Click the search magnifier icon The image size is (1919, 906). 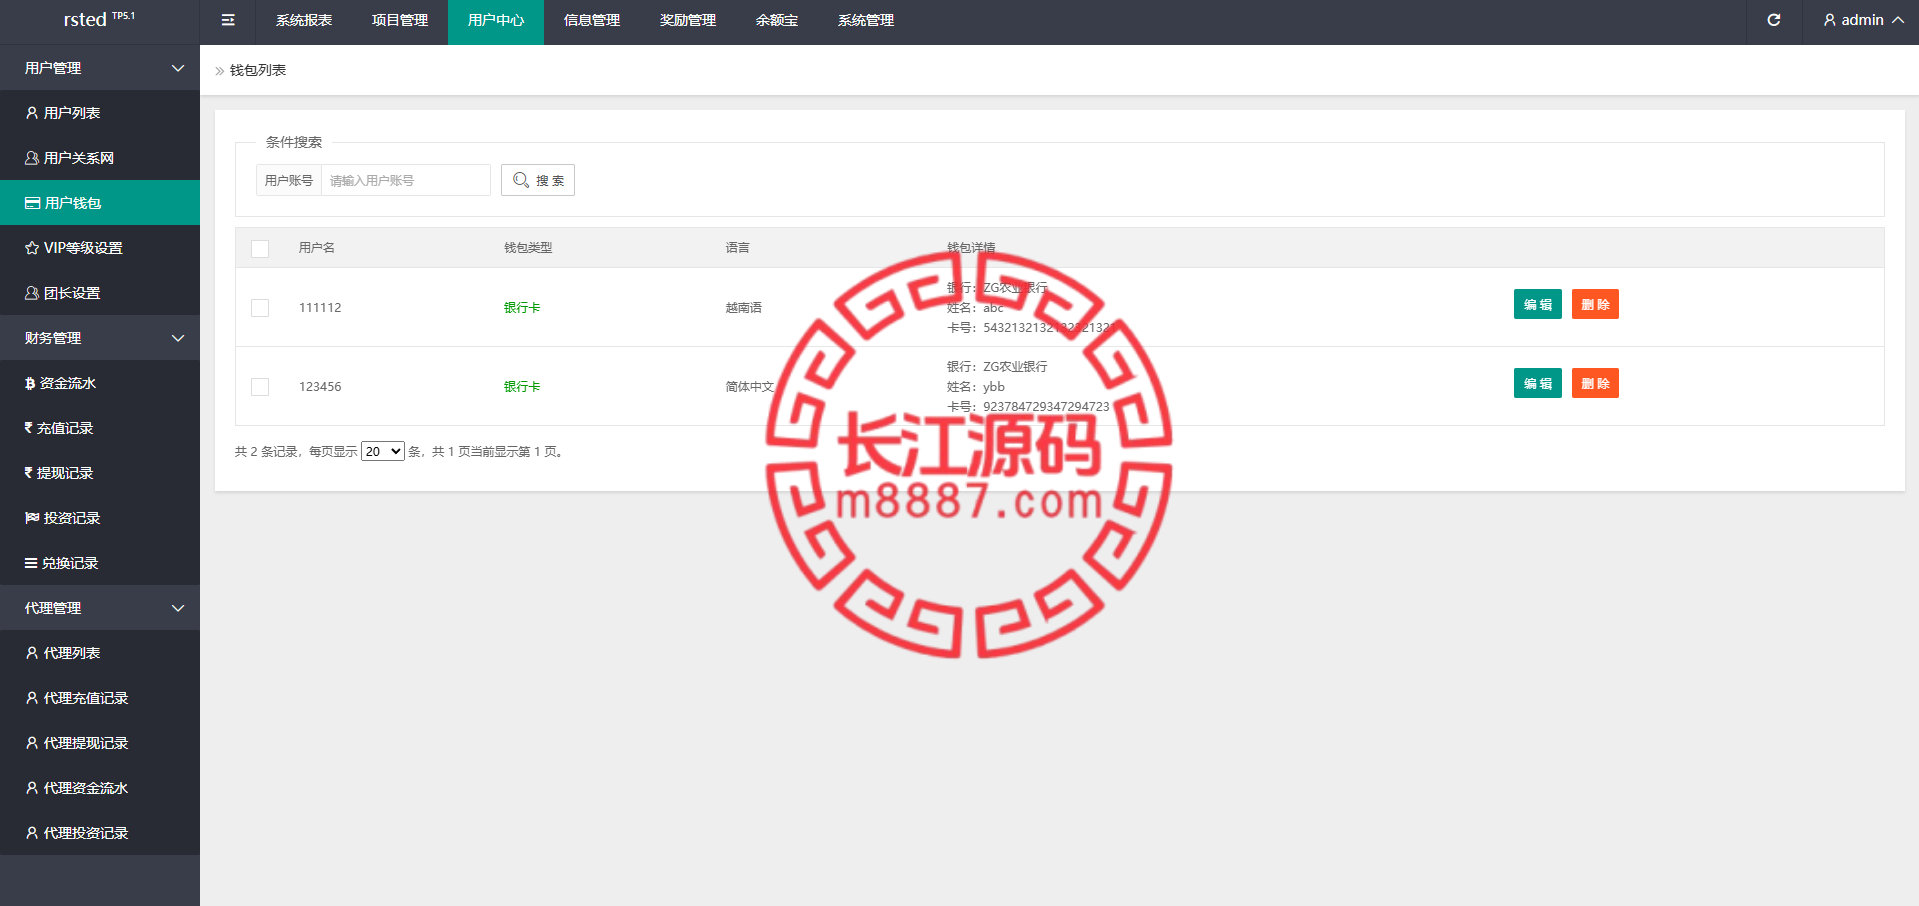[521, 180]
